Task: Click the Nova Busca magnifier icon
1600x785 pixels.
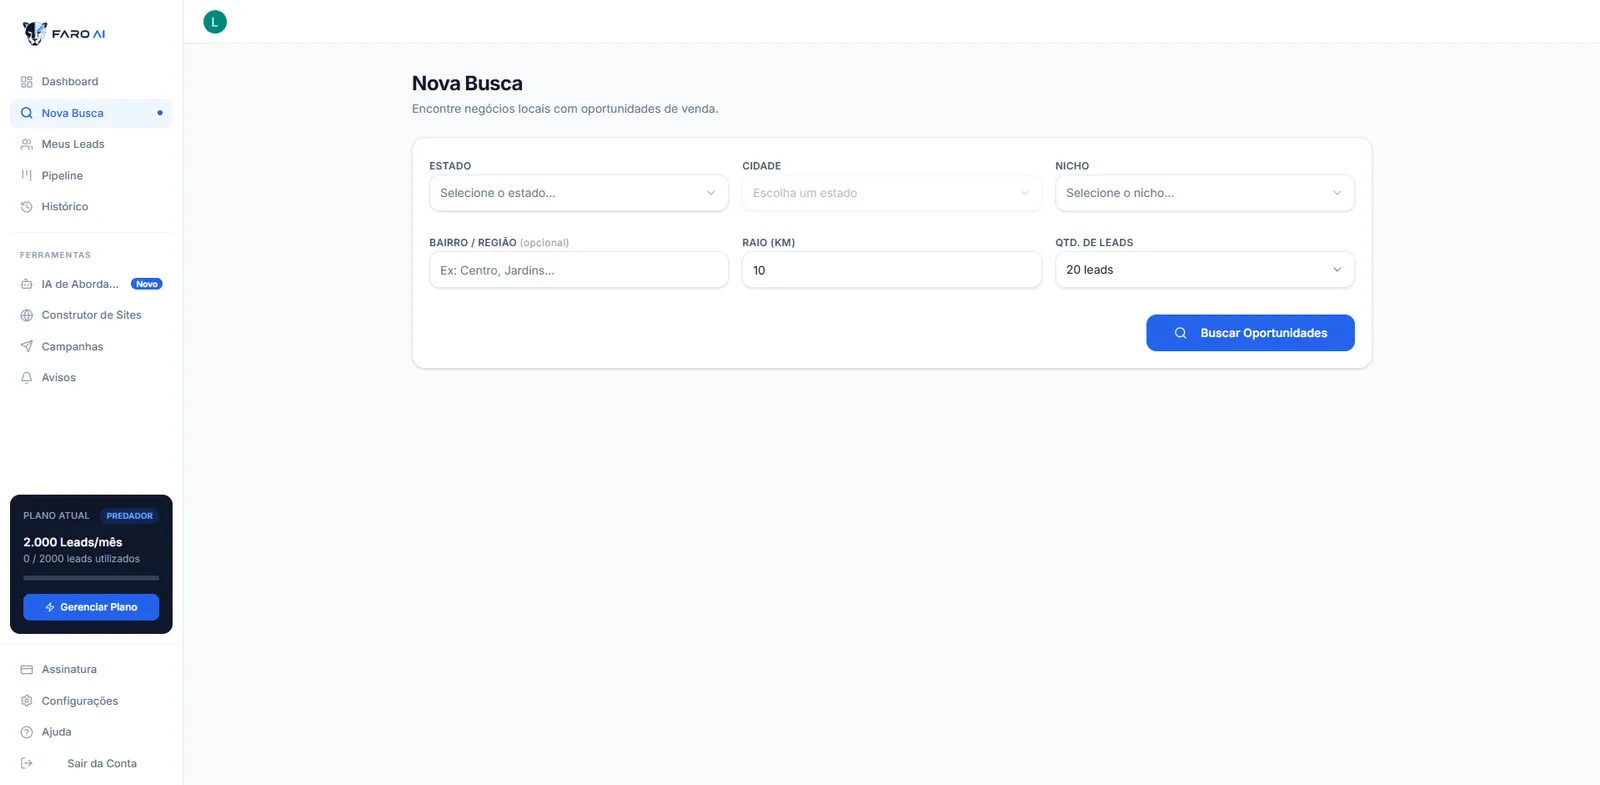Action: pos(27,113)
